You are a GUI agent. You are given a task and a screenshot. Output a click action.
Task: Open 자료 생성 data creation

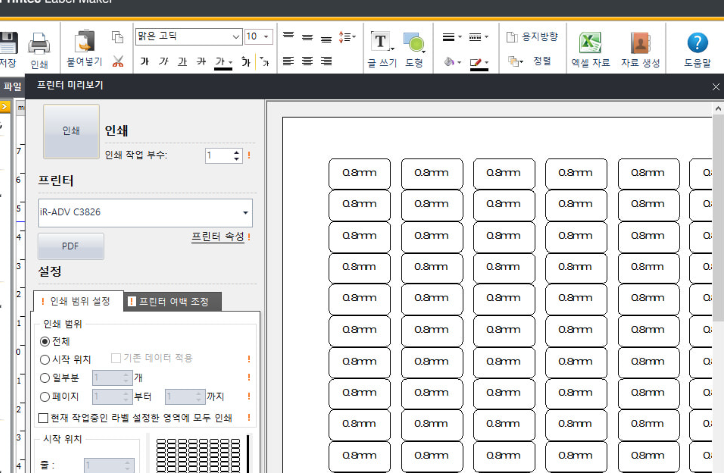coord(640,43)
